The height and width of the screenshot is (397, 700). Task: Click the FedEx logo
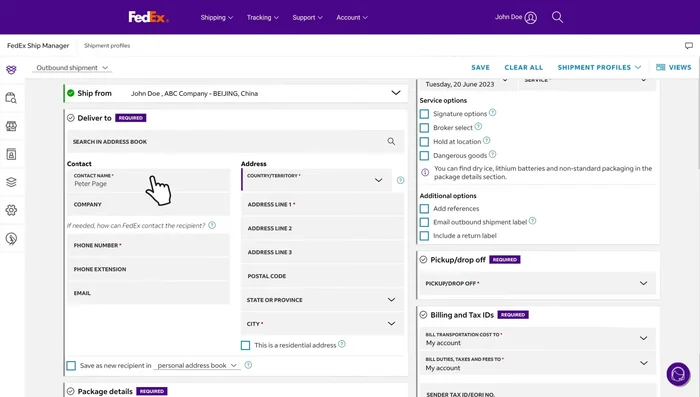pyautogui.click(x=148, y=17)
